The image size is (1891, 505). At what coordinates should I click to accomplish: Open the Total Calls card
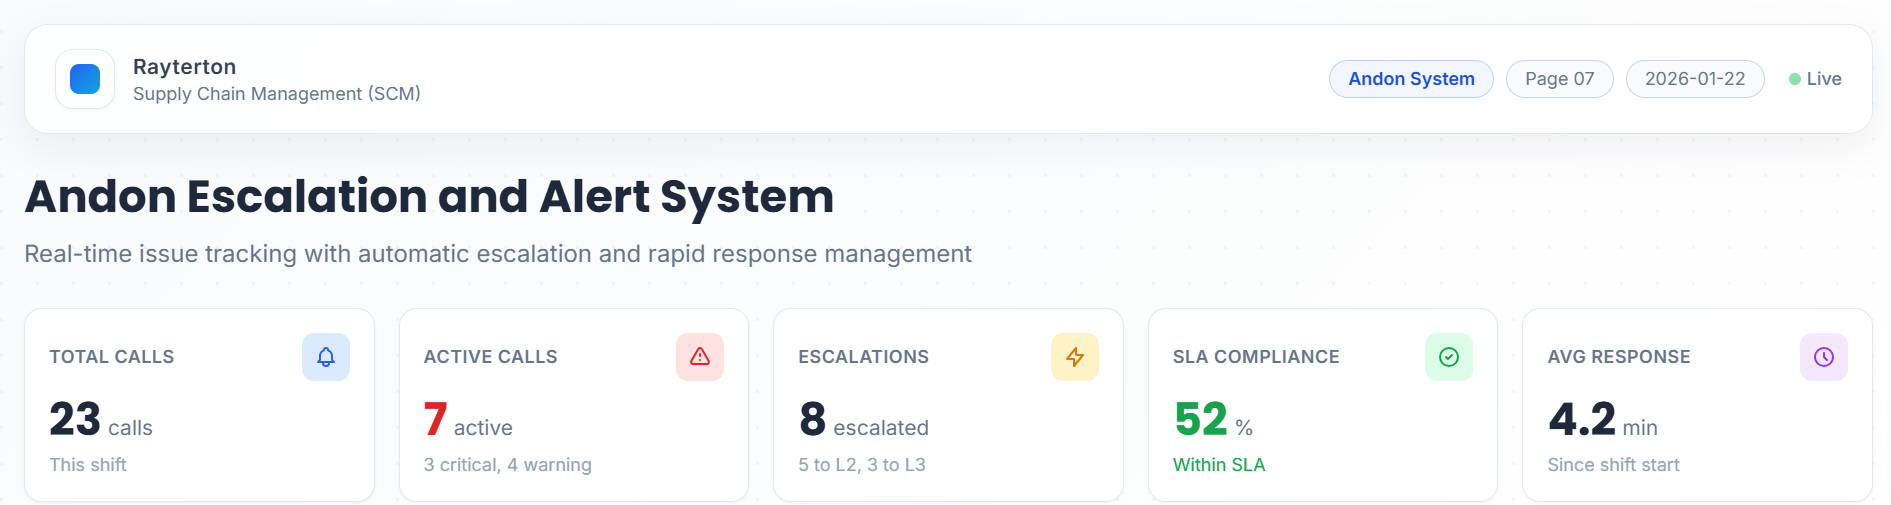pyautogui.click(x=199, y=405)
